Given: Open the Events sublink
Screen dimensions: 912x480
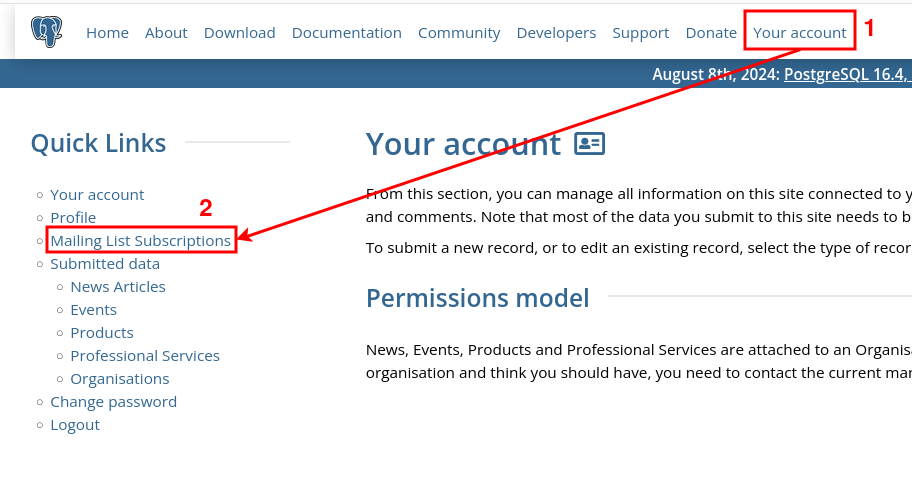Looking at the screenshot, I should point(94,310).
